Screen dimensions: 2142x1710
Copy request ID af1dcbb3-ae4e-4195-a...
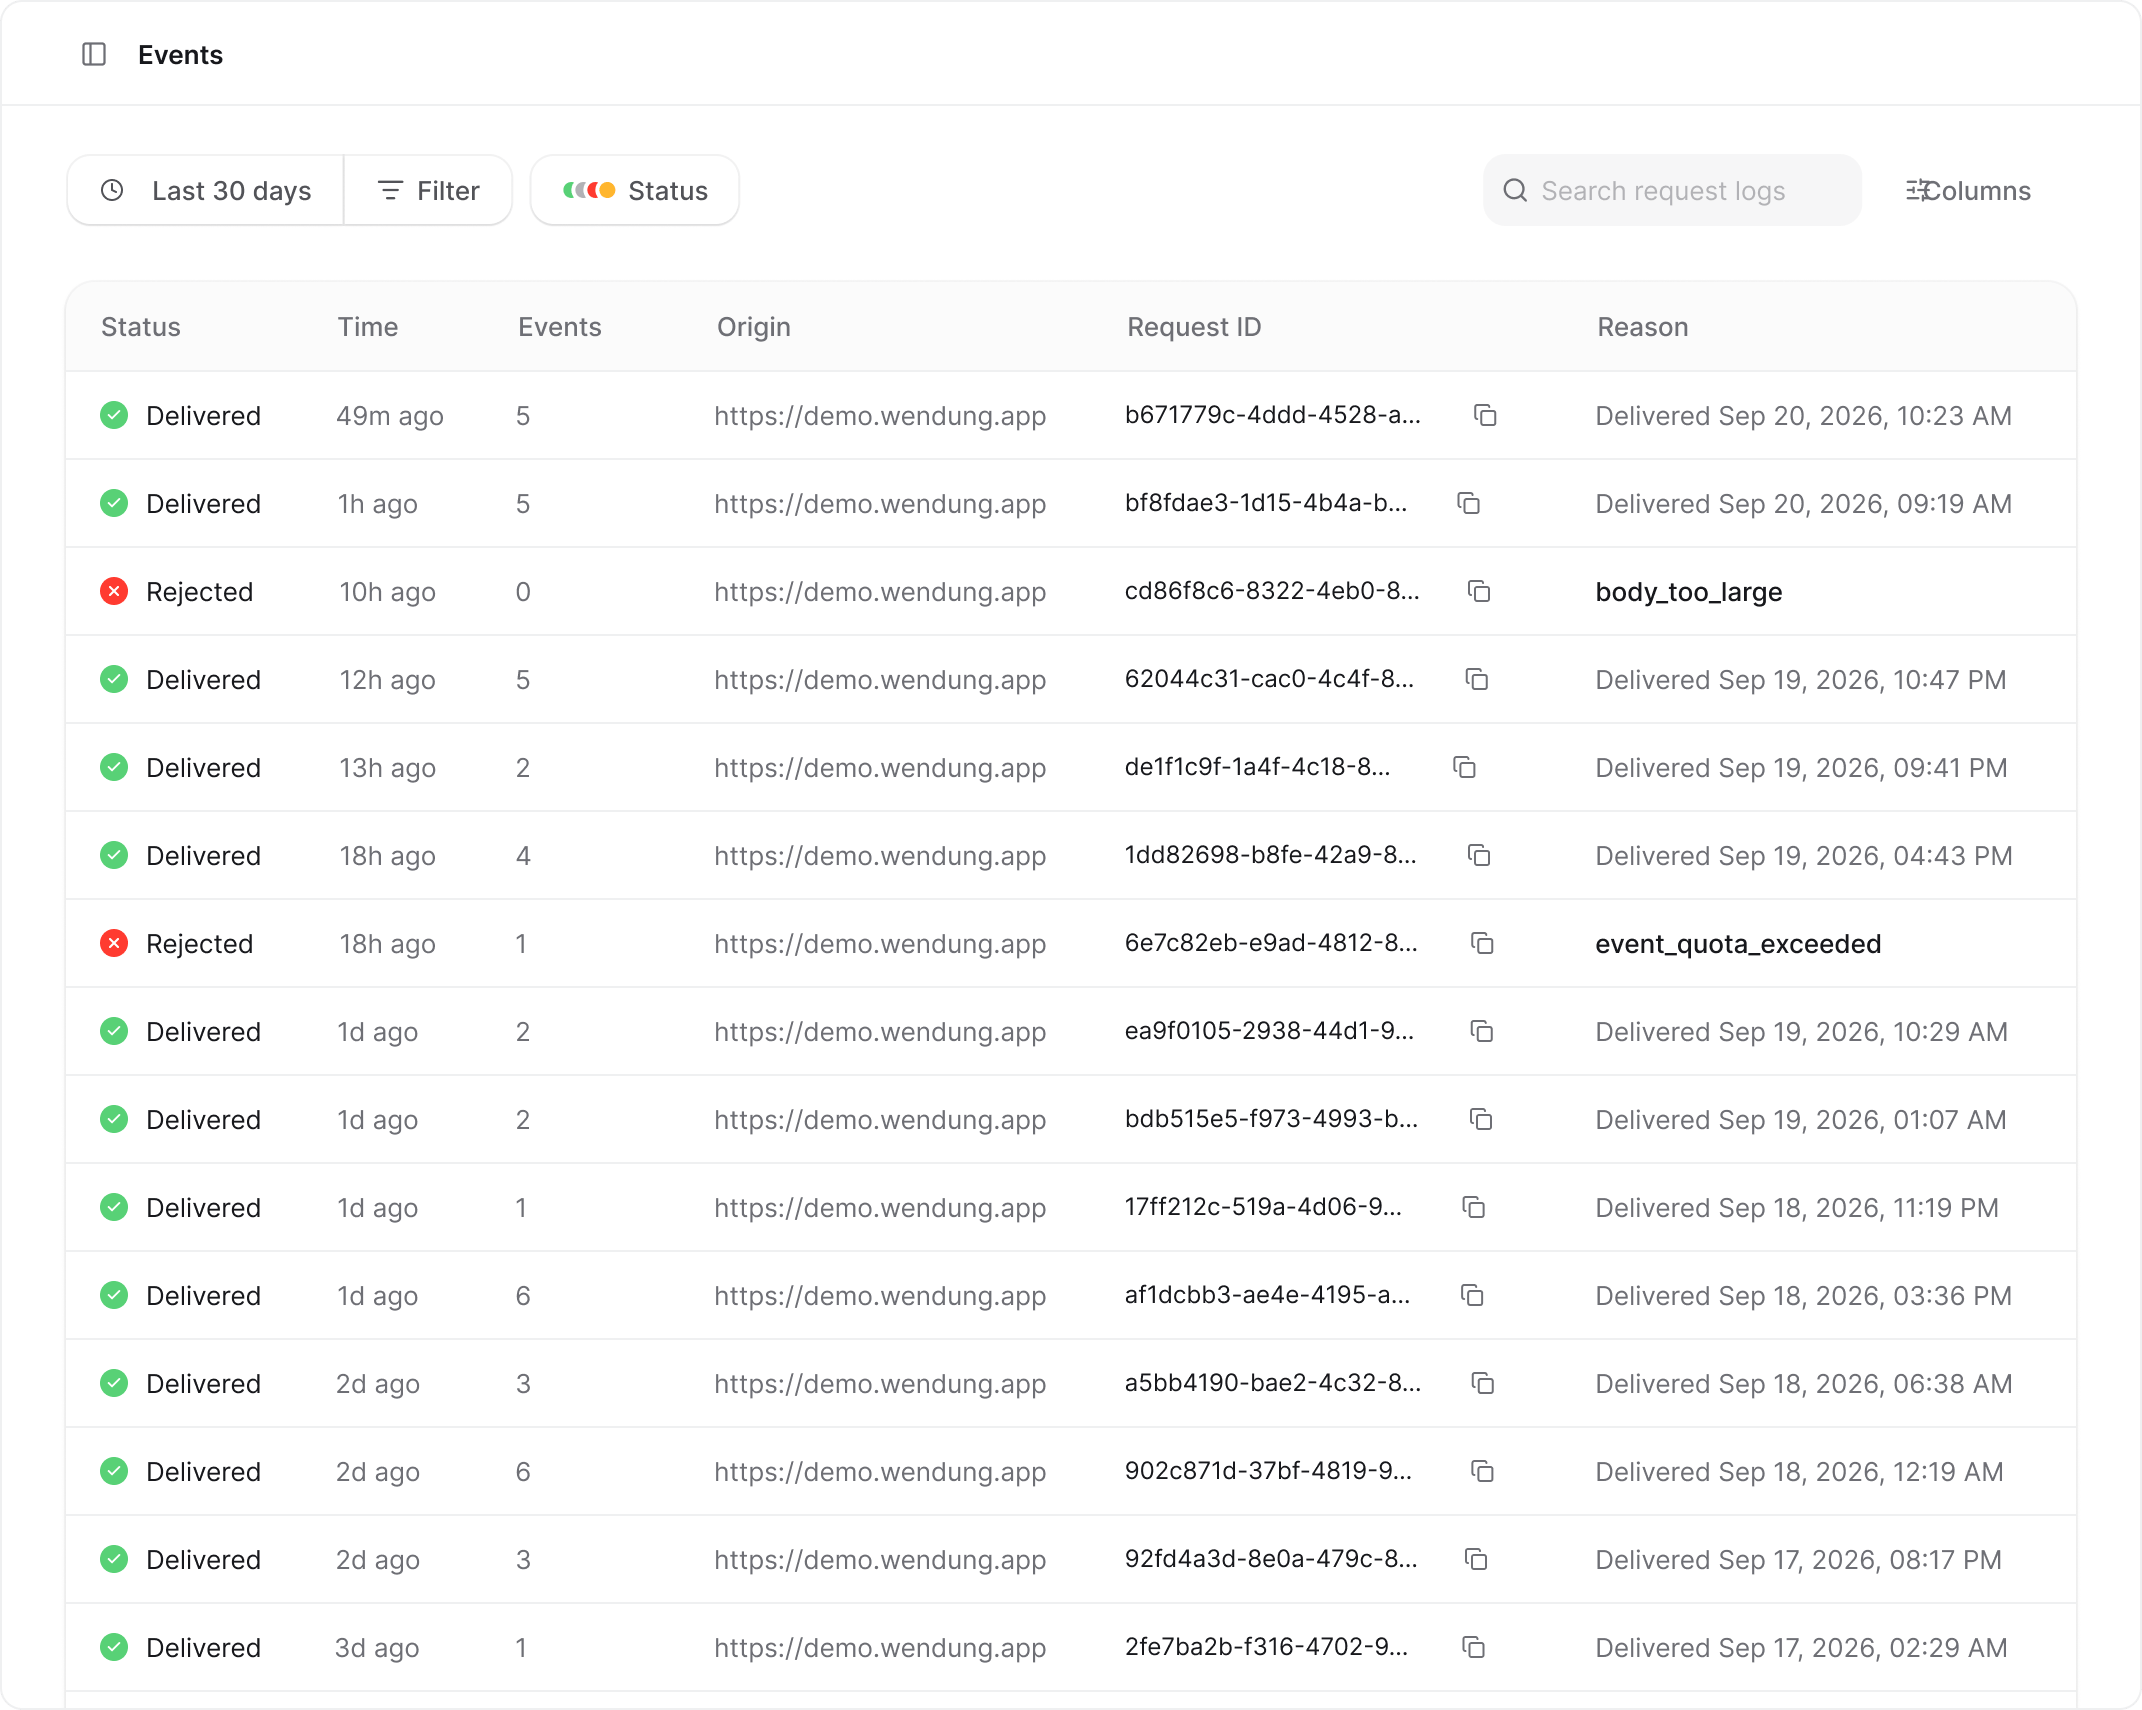[x=1472, y=1295]
